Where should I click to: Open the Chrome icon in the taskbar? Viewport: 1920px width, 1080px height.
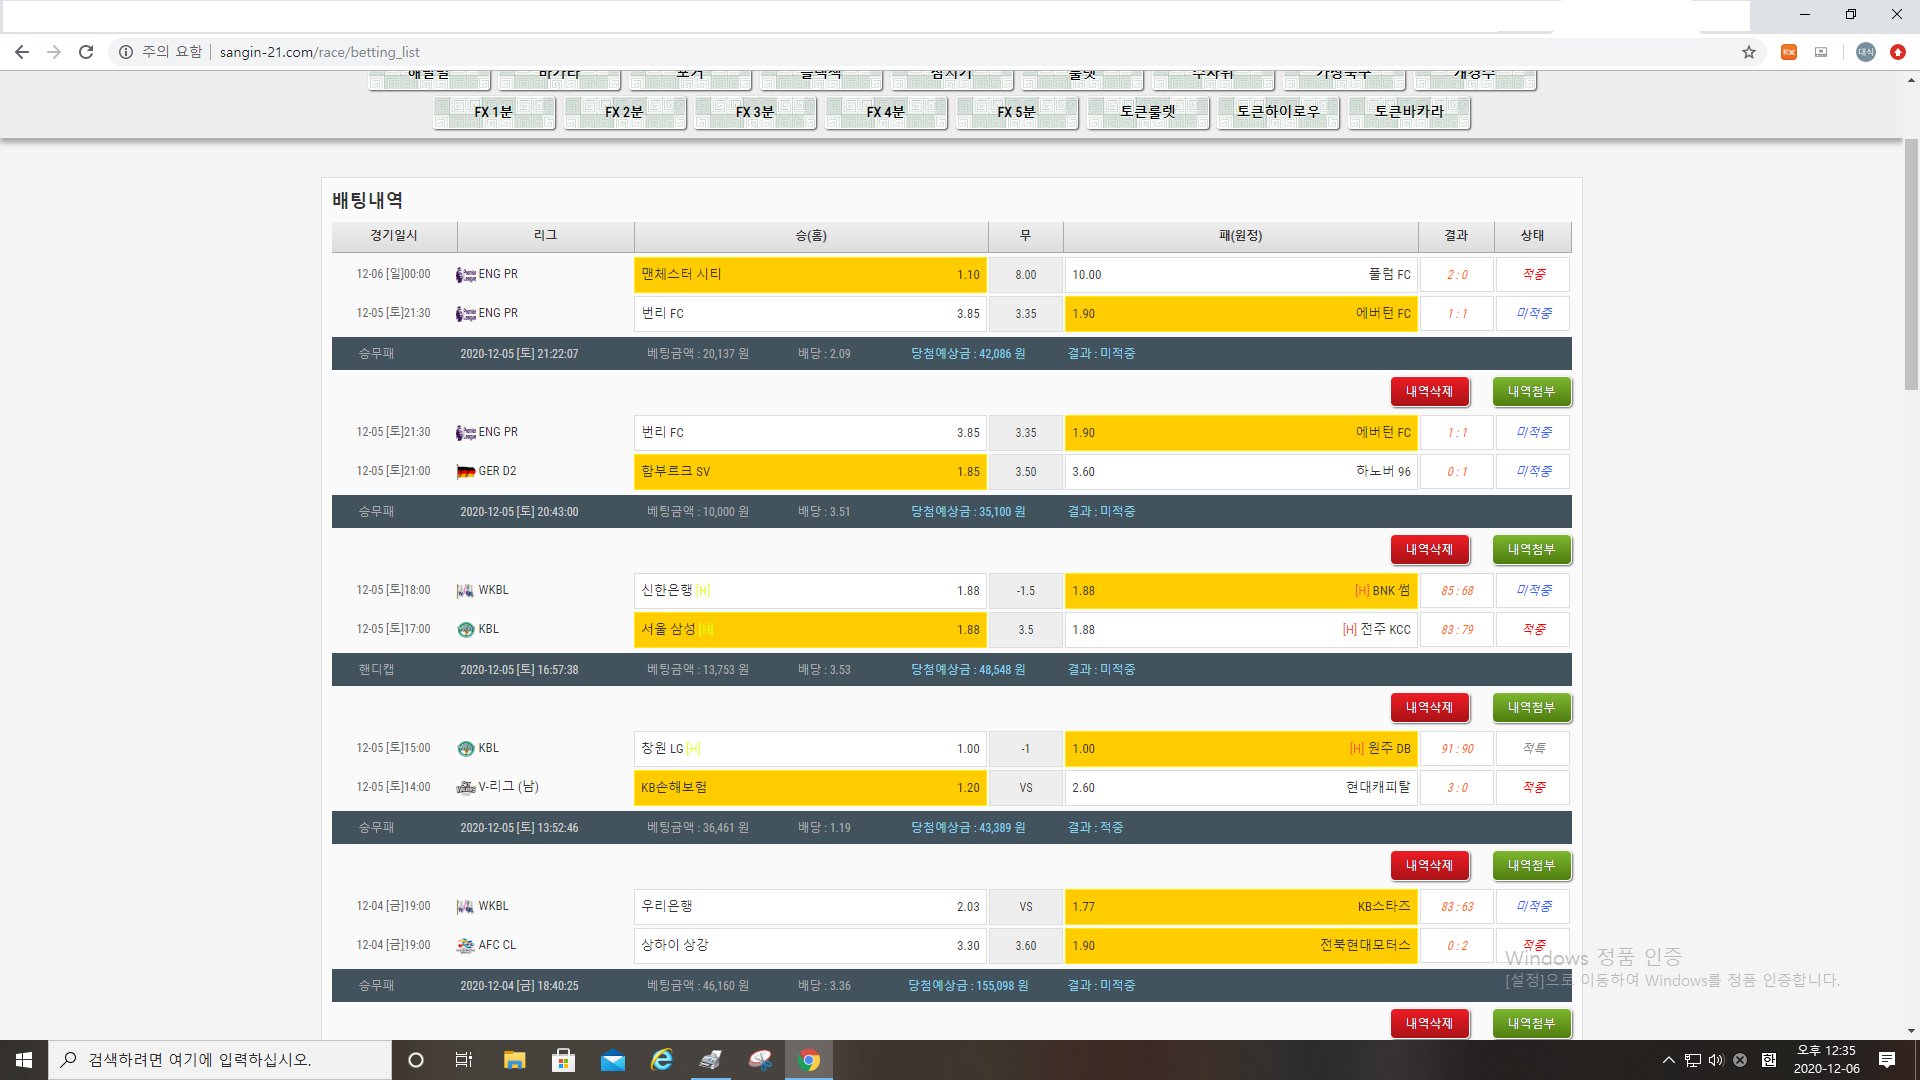point(809,1060)
